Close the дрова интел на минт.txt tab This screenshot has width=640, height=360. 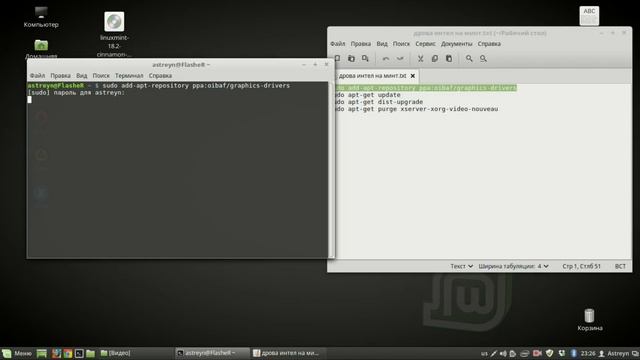[413, 76]
